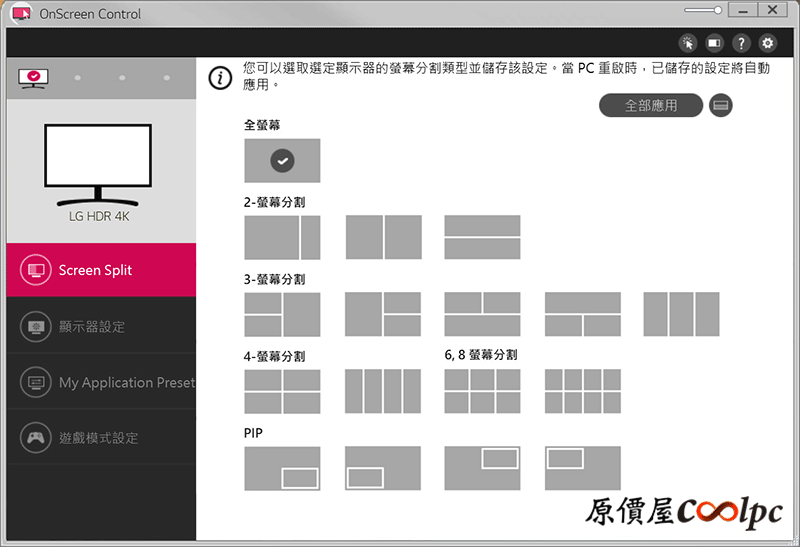Click the 3-螢幕分割 heading

coord(274,279)
